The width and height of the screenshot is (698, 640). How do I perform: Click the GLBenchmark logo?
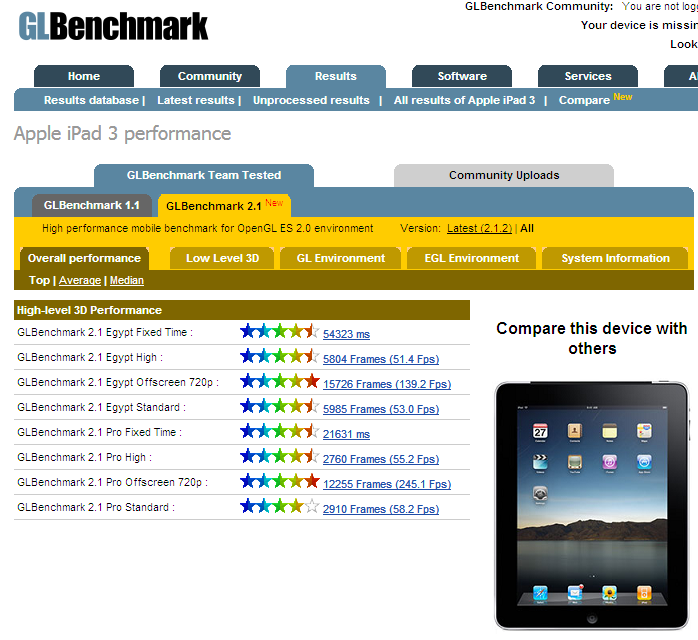113,26
